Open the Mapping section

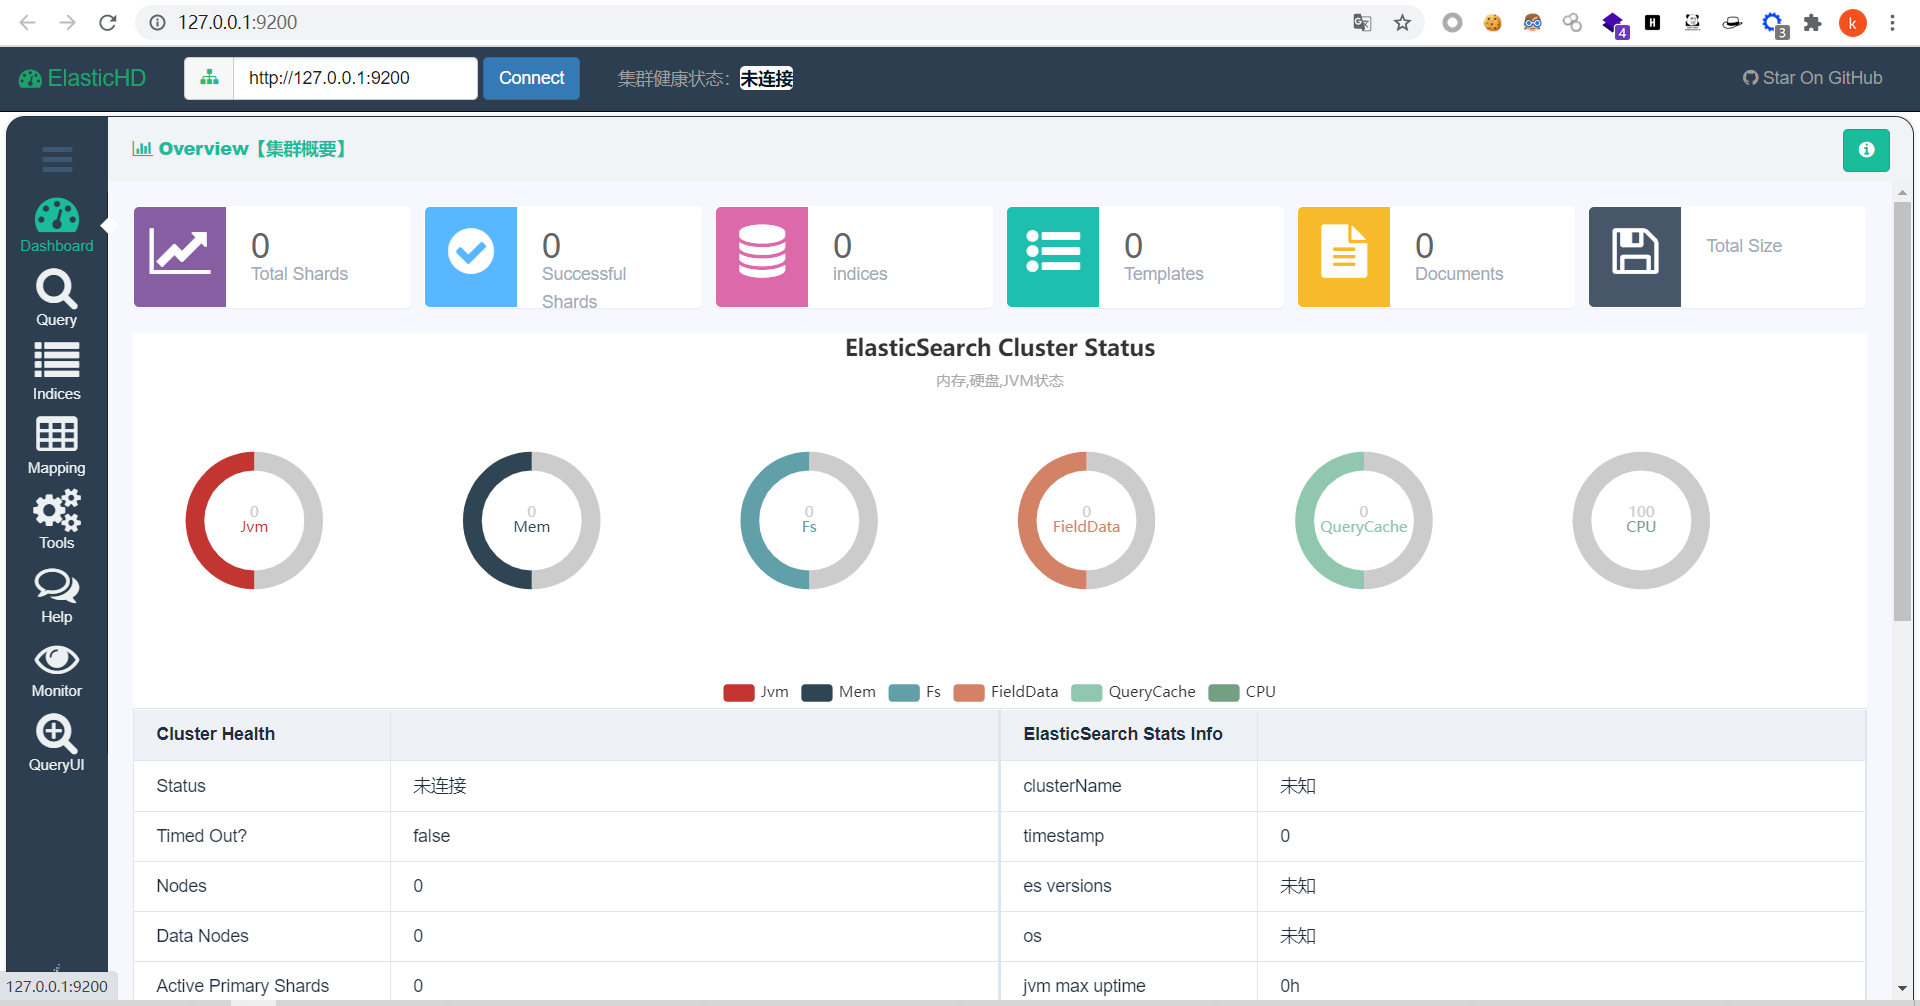(x=56, y=445)
